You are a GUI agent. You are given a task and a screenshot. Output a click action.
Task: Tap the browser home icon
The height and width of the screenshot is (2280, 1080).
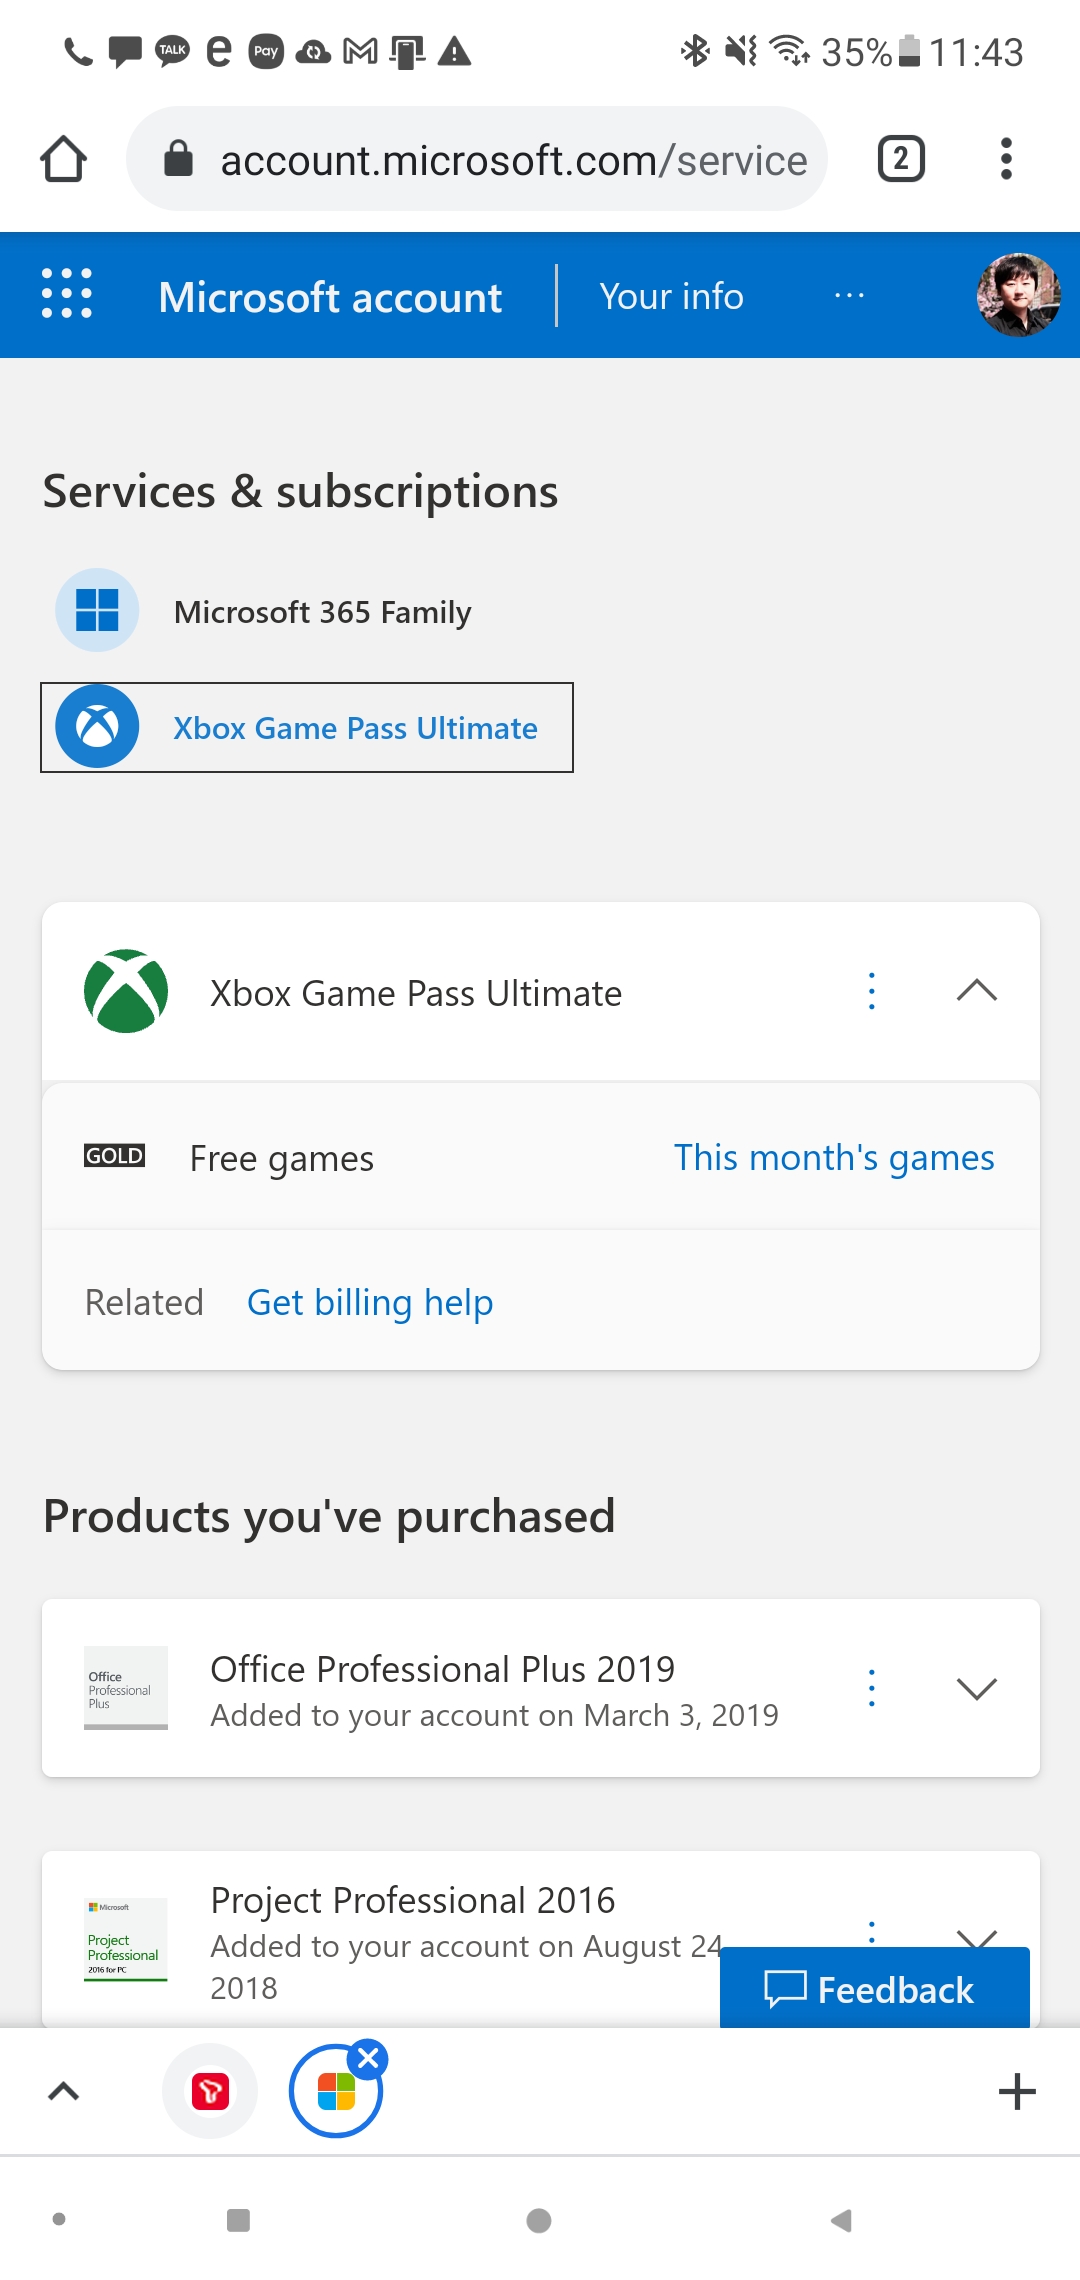pyautogui.click(x=64, y=159)
